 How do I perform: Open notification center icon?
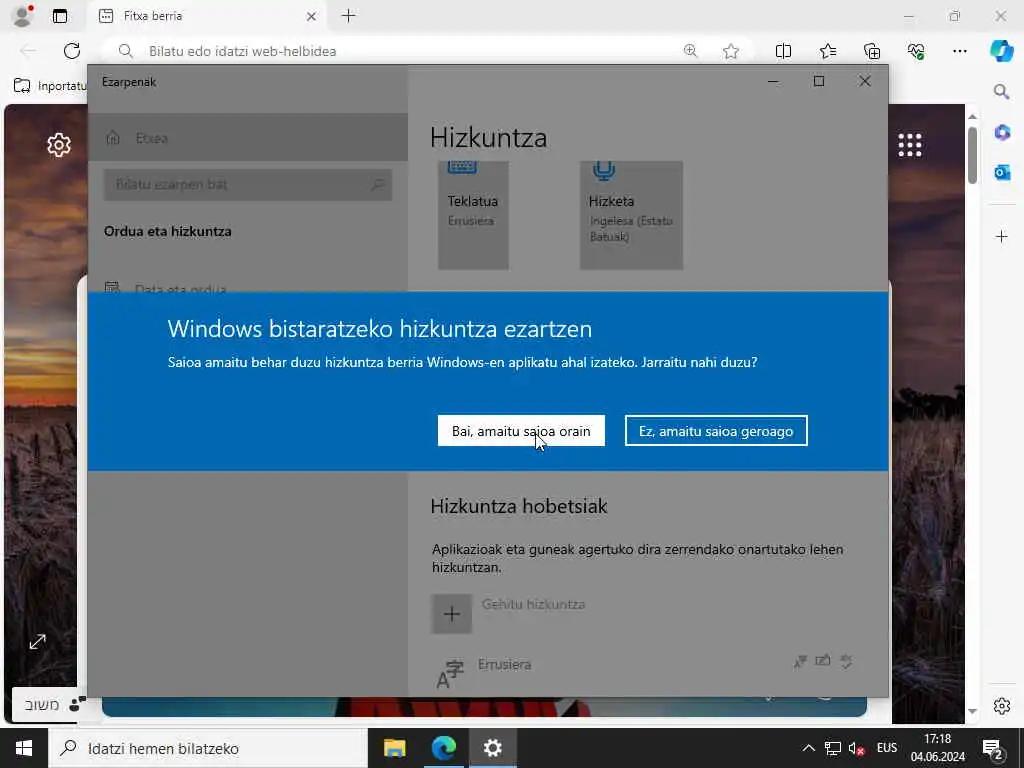click(993, 748)
